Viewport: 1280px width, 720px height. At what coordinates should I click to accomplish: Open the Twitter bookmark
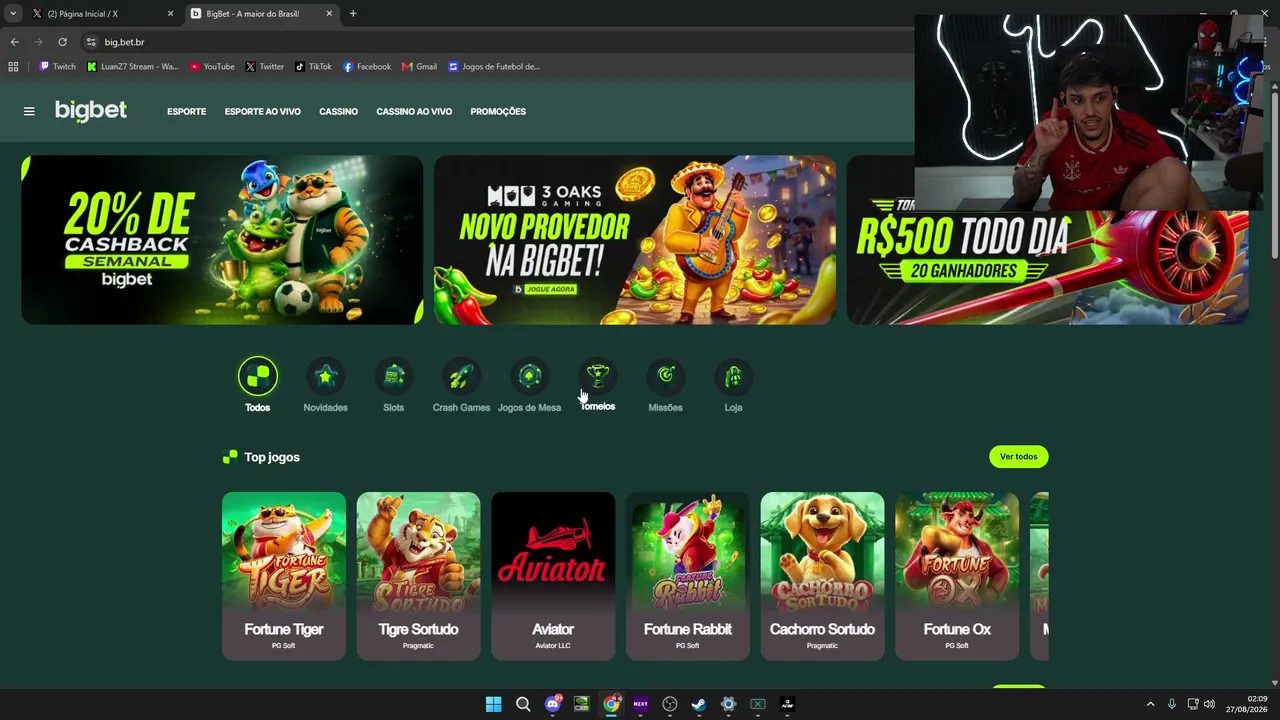(x=265, y=67)
